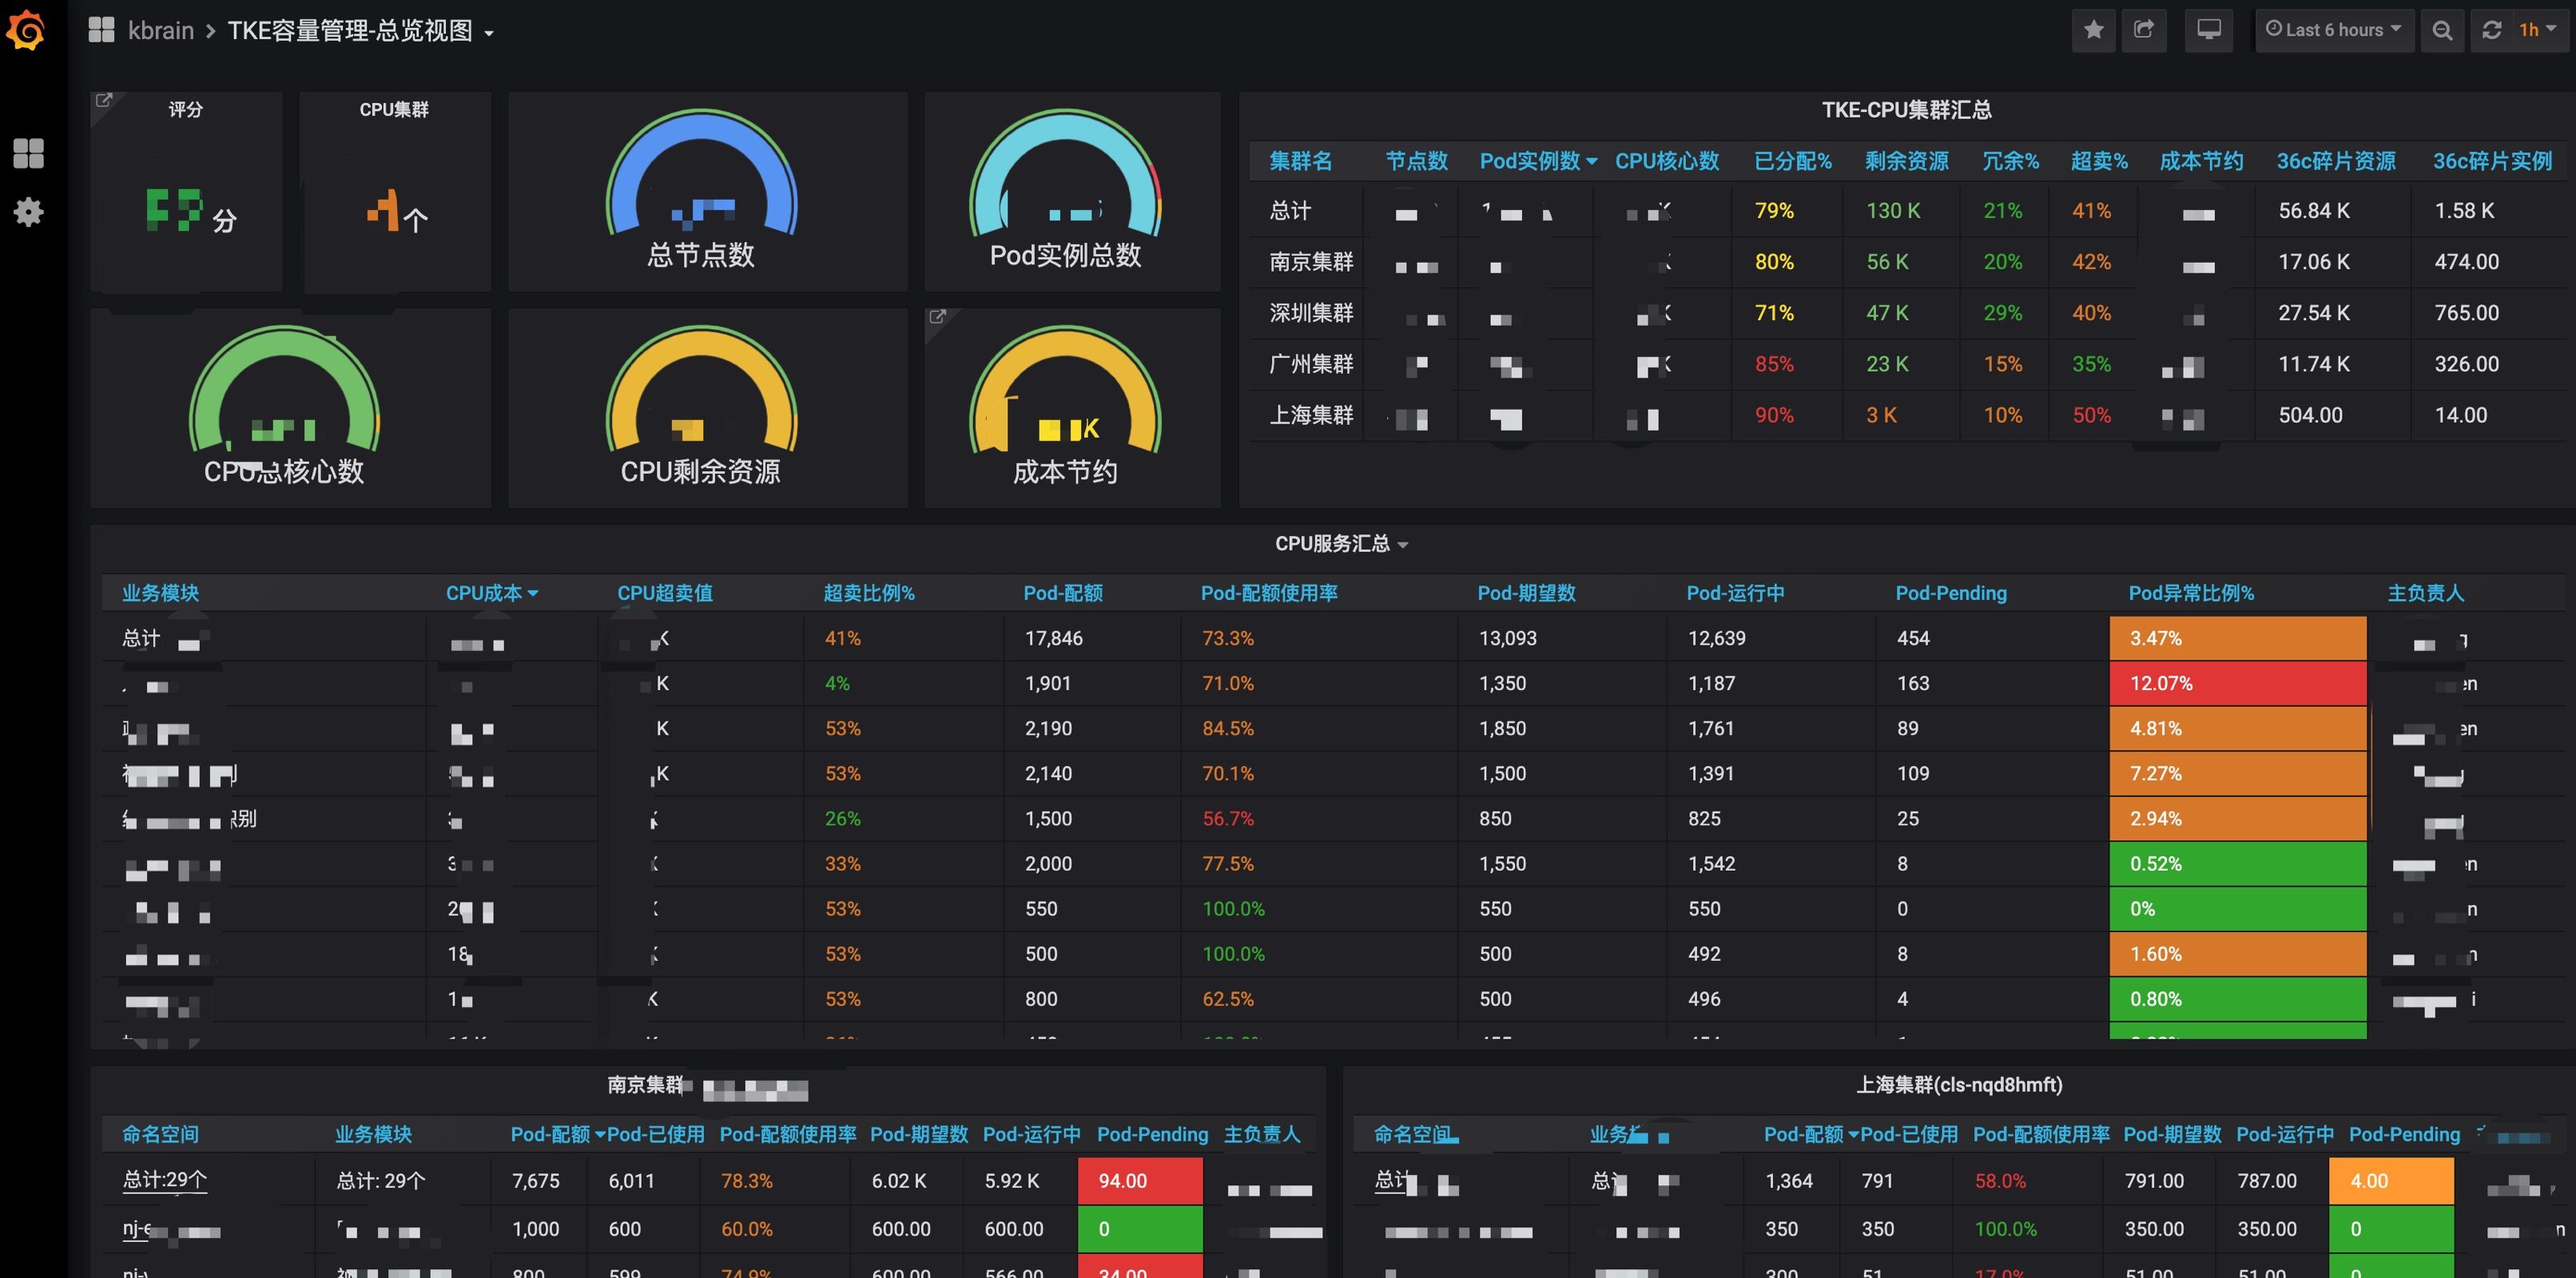The width and height of the screenshot is (2576, 1278).
Task: Click the zoom out time range icon
Action: pyautogui.click(x=2442, y=30)
